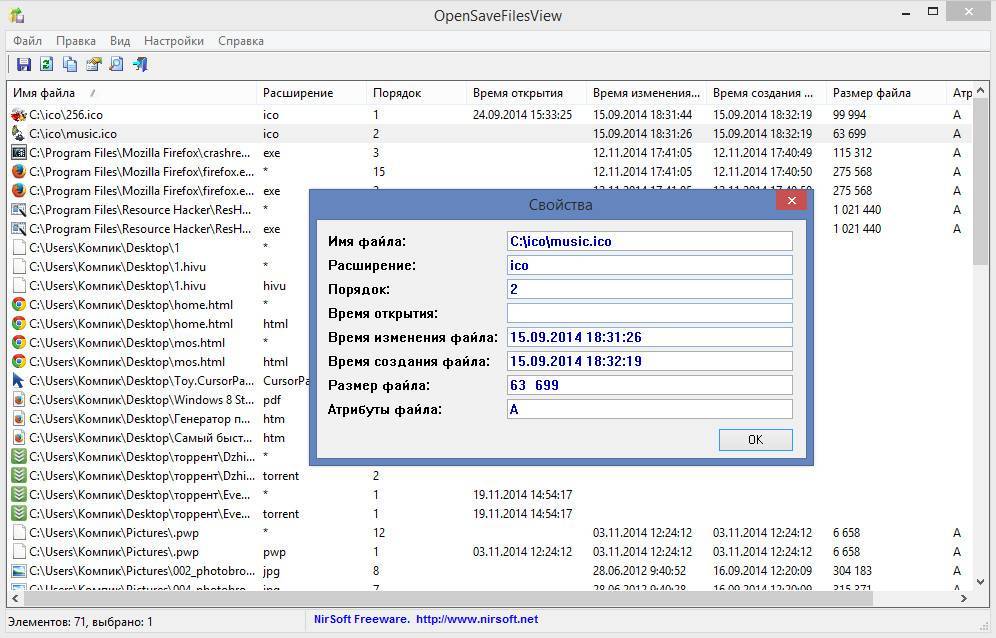Close the Свойства dialog with X
This screenshot has width=996, height=638.
791,201
